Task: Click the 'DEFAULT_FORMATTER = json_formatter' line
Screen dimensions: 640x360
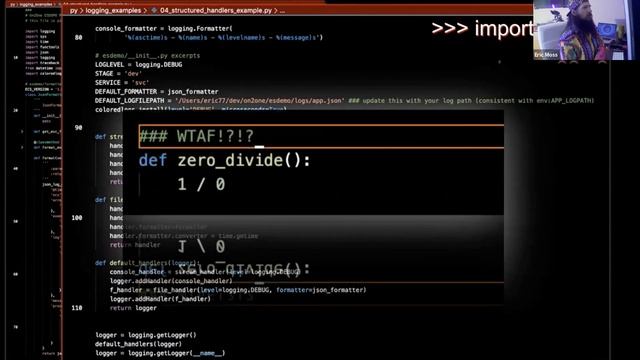Action: [x=156, y=91]
